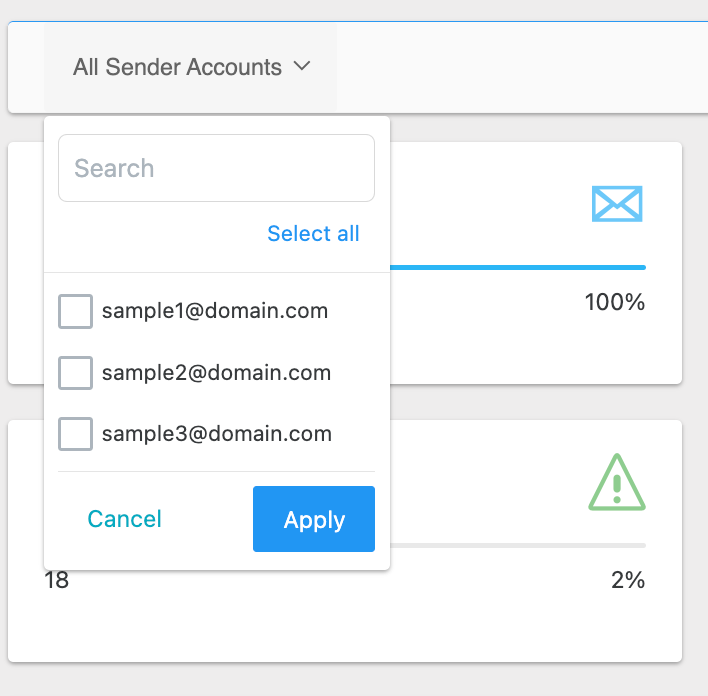Click Select all link
The image size is (708, 696).
(313, 234)
